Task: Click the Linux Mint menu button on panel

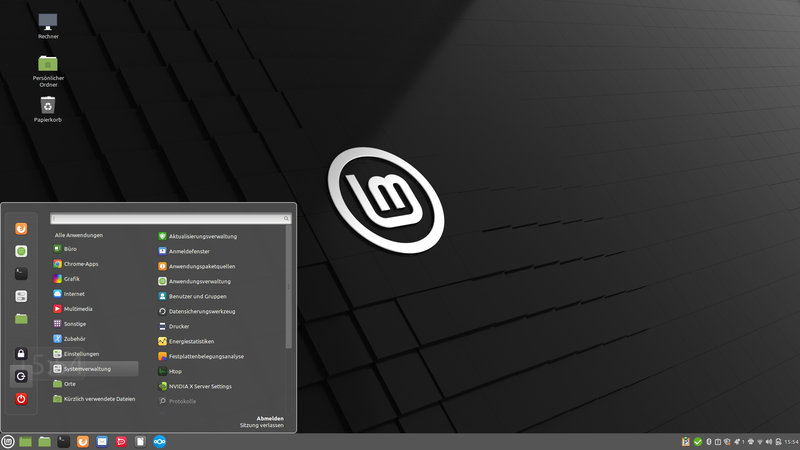Action: coord(7,442)
